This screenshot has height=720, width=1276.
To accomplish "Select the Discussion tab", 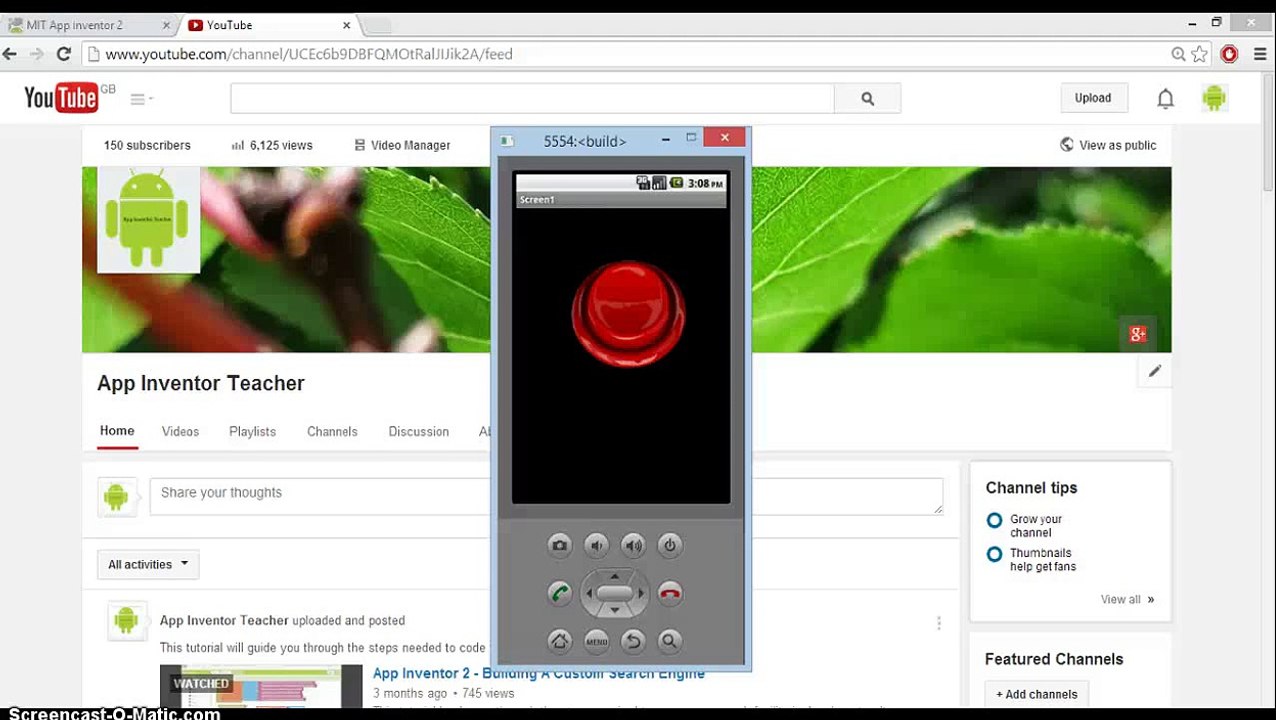I will (418, 431).
